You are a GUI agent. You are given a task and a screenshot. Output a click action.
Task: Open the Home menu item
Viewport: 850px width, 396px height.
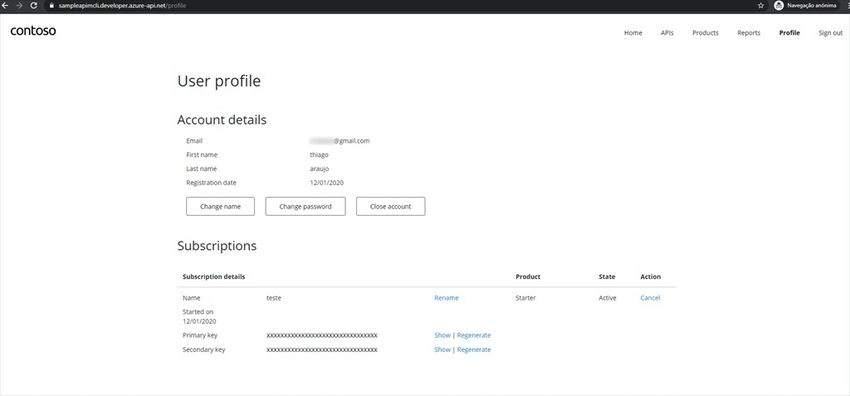[633, 33]
